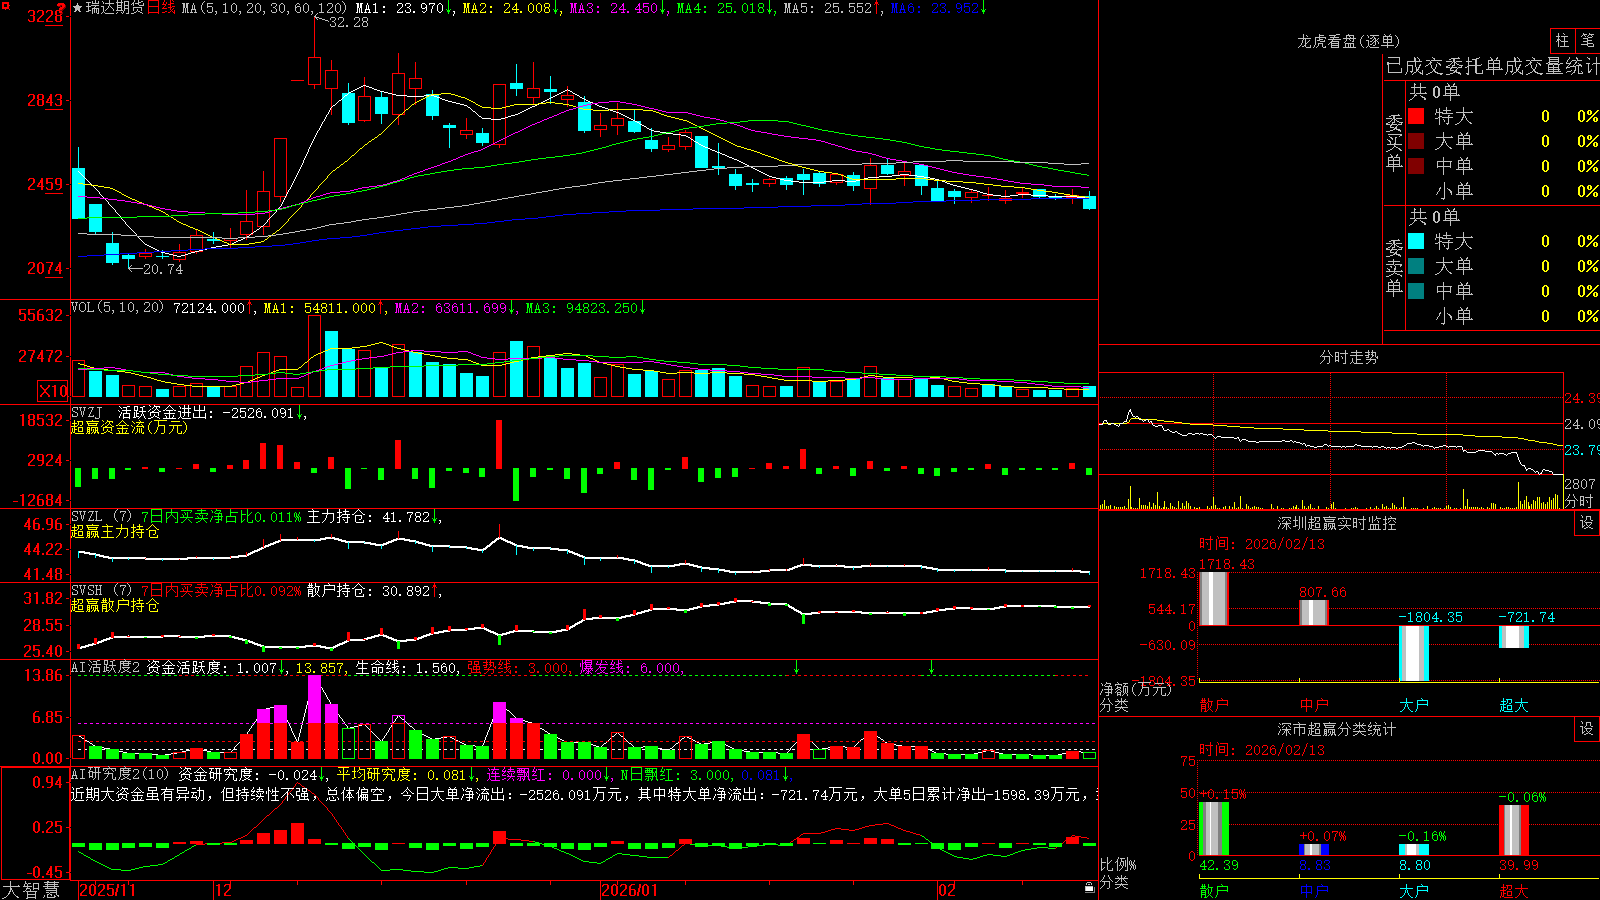Click the 深圳超赢实时监控 panel title

tap(1336, 523)
